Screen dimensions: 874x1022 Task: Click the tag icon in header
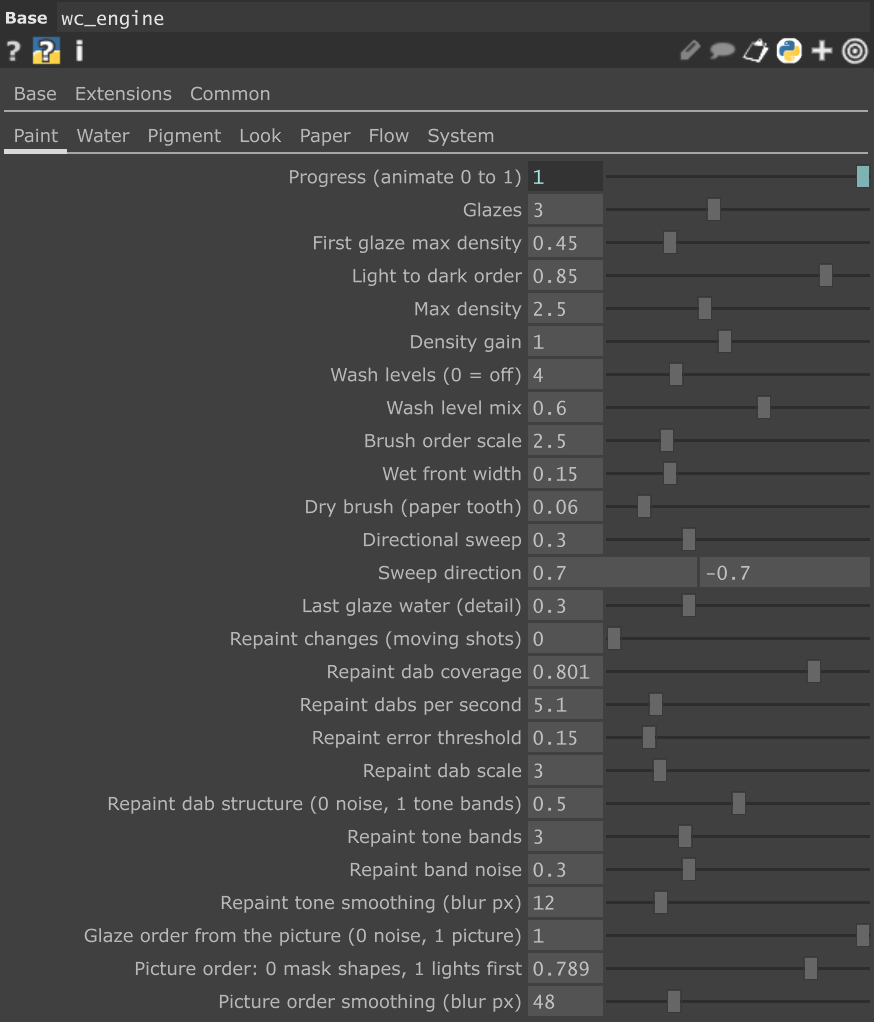pyautogui.click(x=756, y=51)
